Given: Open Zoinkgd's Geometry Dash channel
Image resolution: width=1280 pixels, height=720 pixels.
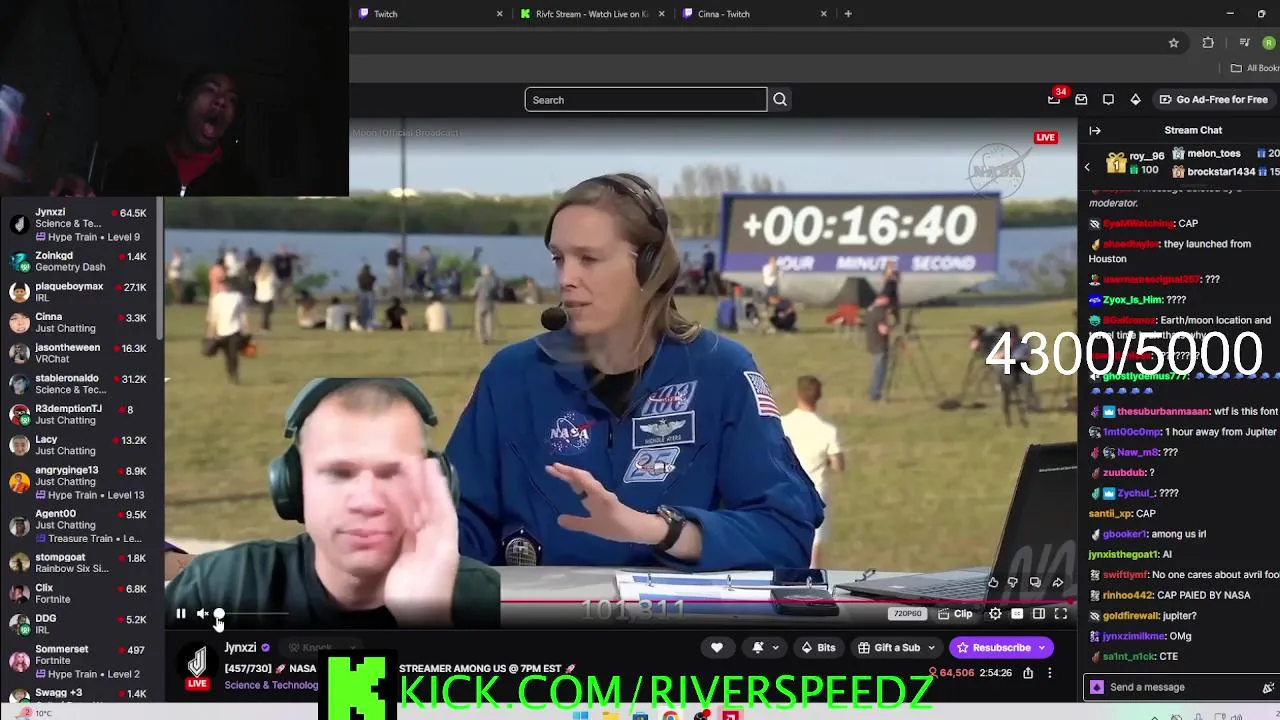Looking at the screenshot, I should click(82, 262).
